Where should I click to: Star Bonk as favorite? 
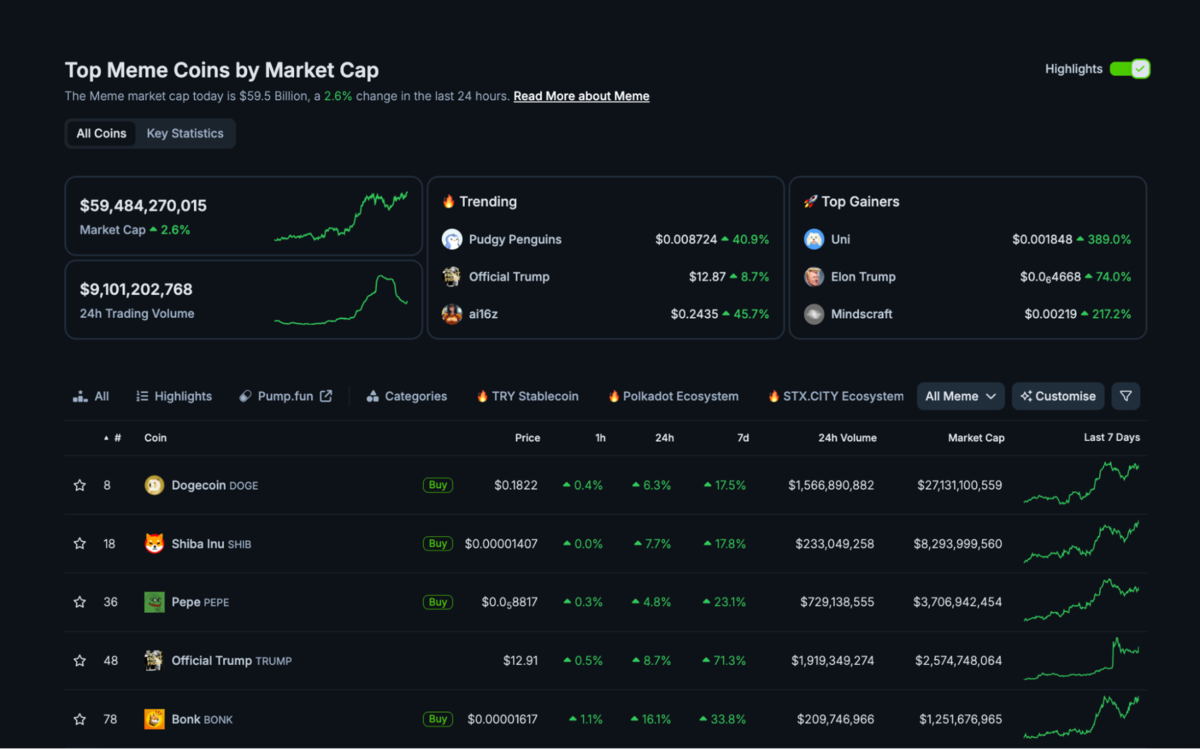[80, 719]
